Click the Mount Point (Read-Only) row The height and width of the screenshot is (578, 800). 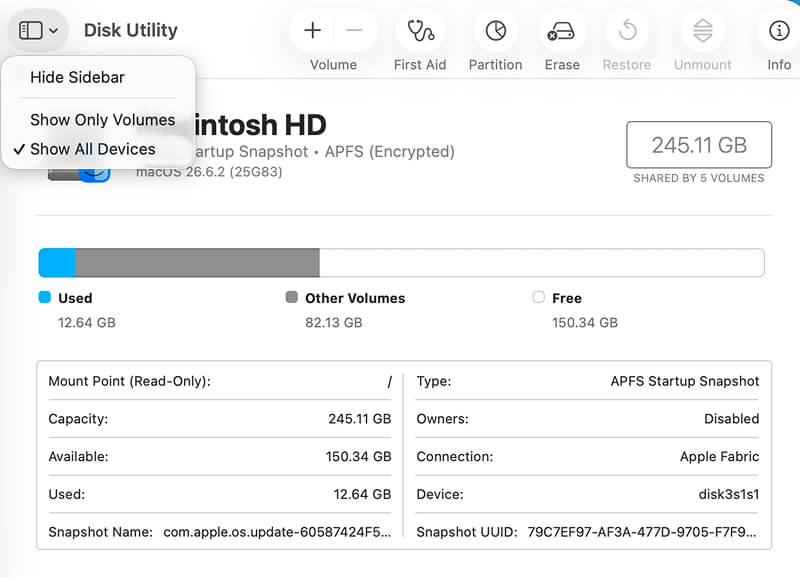(220, 381)
